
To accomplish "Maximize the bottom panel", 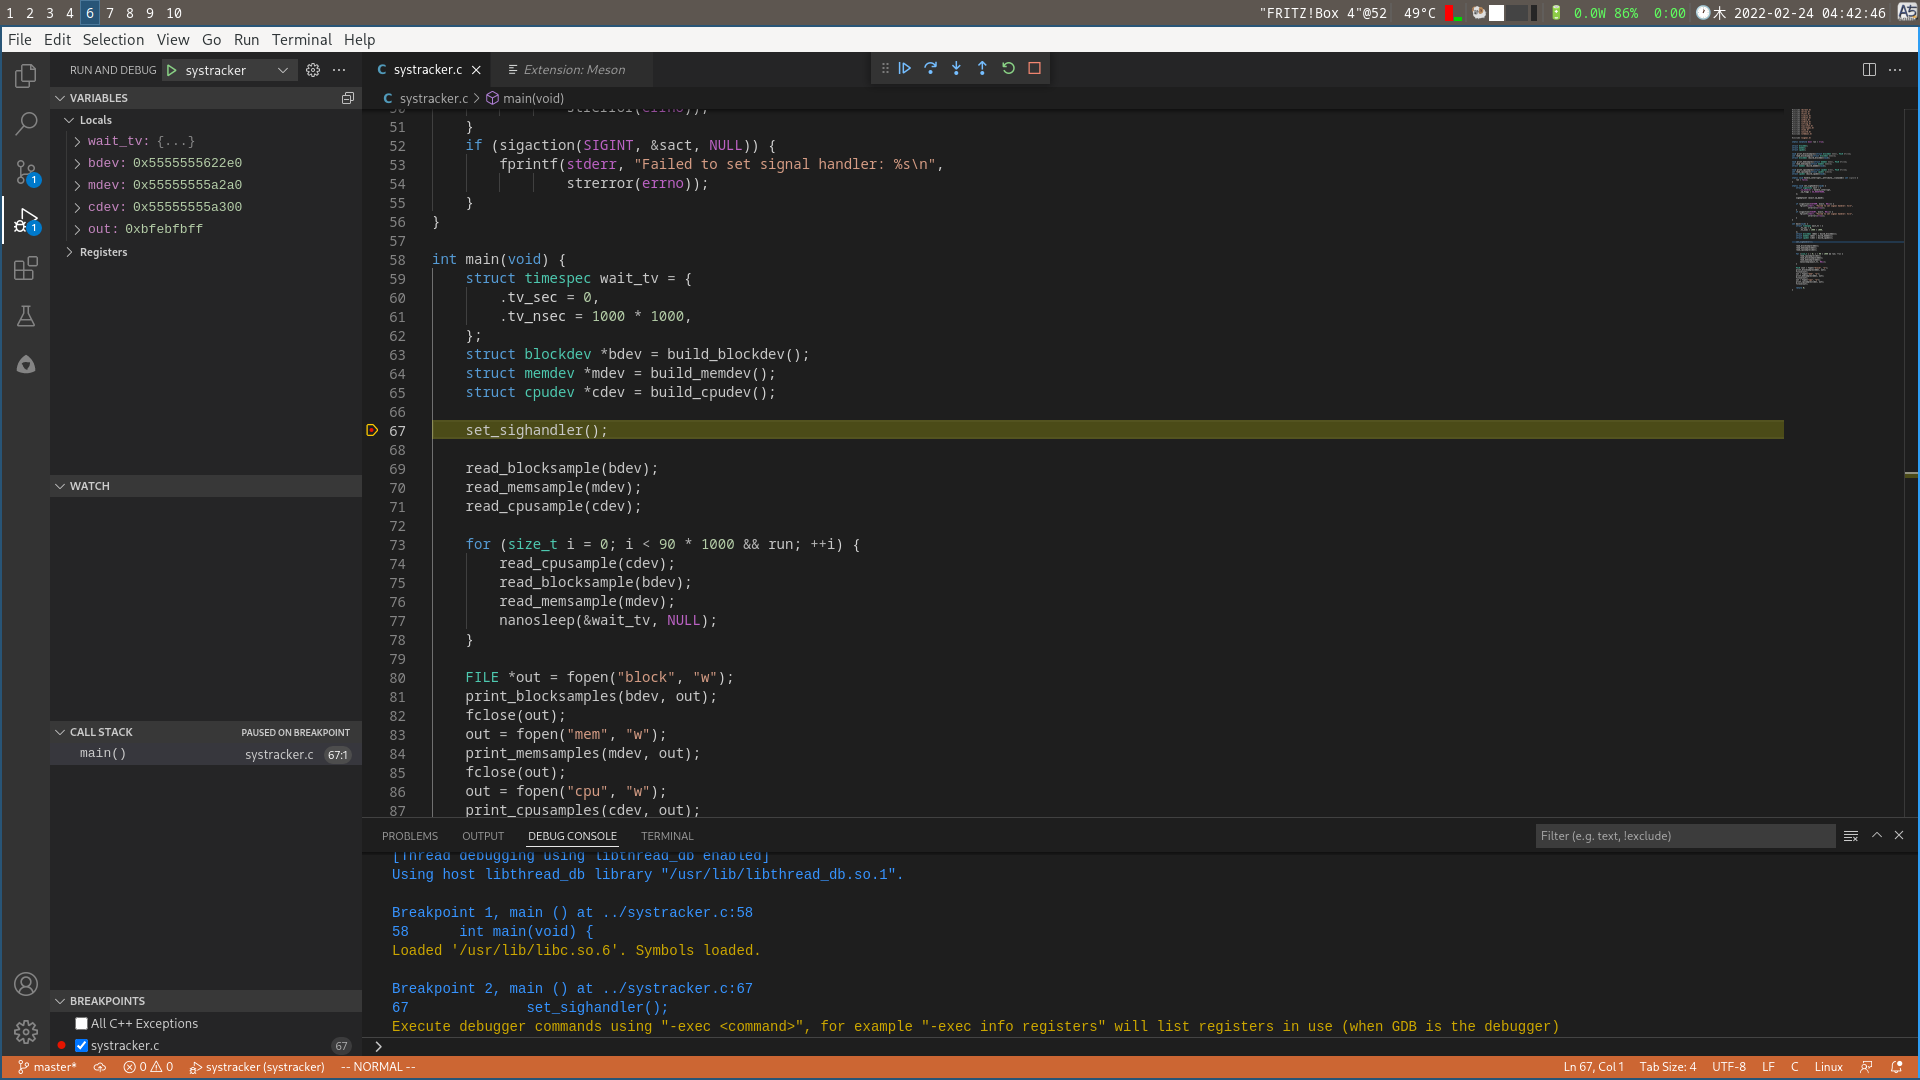I will pyautogui.click(x=1877, y=836).
